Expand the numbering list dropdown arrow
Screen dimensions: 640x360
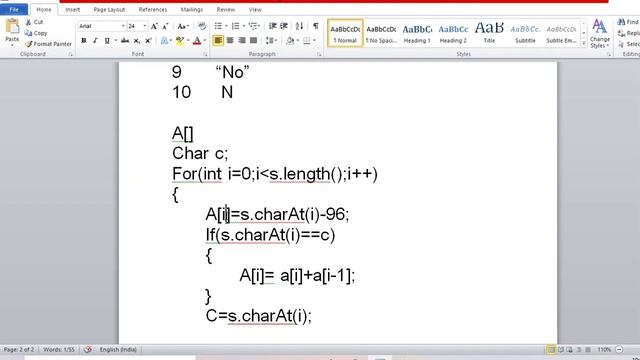point(244,26)
